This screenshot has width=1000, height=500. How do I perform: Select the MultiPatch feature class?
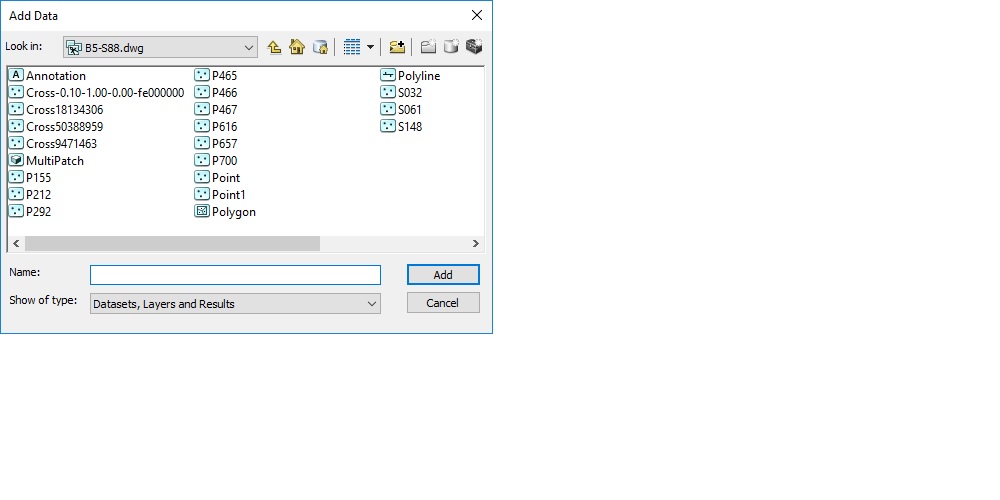tap(47, 161)
